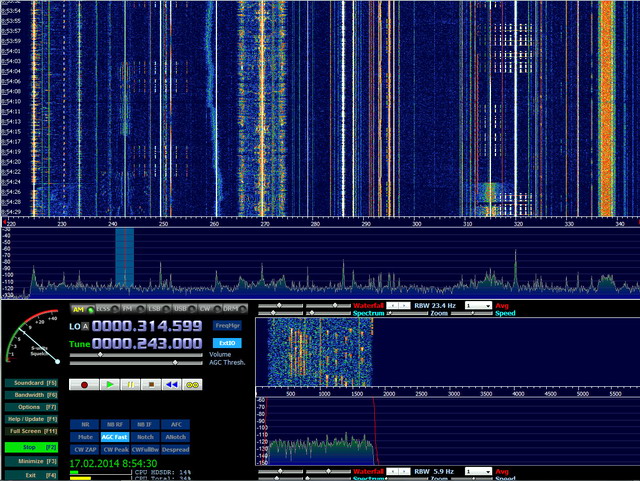Open upper Avg dropdown showing 1

[478, 305]
